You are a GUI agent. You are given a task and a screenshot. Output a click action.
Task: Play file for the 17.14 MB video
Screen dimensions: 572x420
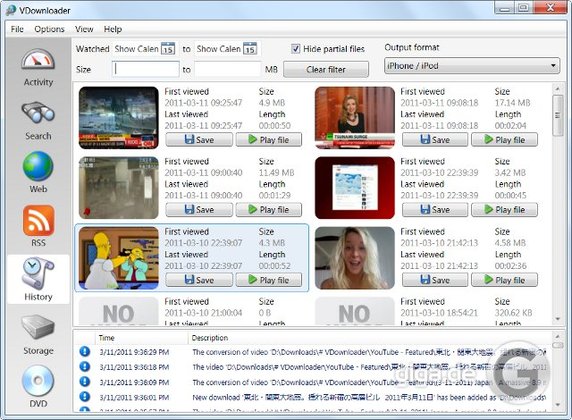pos(504,140)
